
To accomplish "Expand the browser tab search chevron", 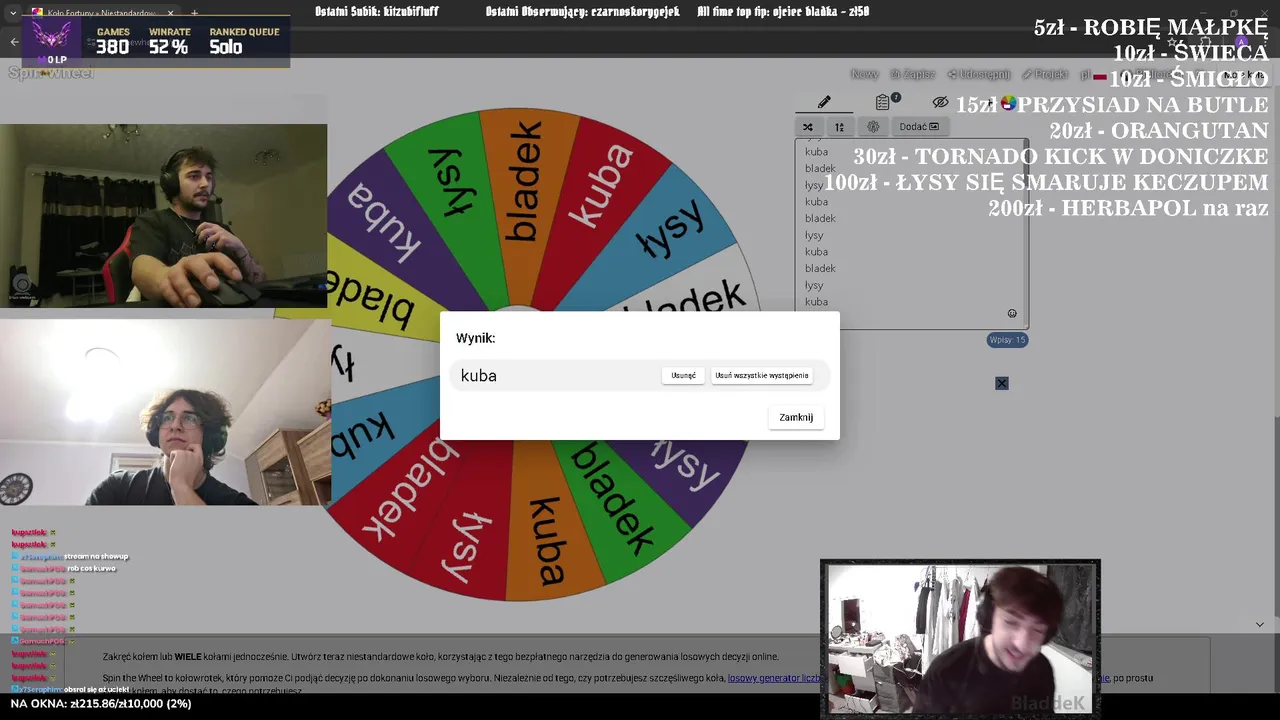I will [x=14, y=13].
